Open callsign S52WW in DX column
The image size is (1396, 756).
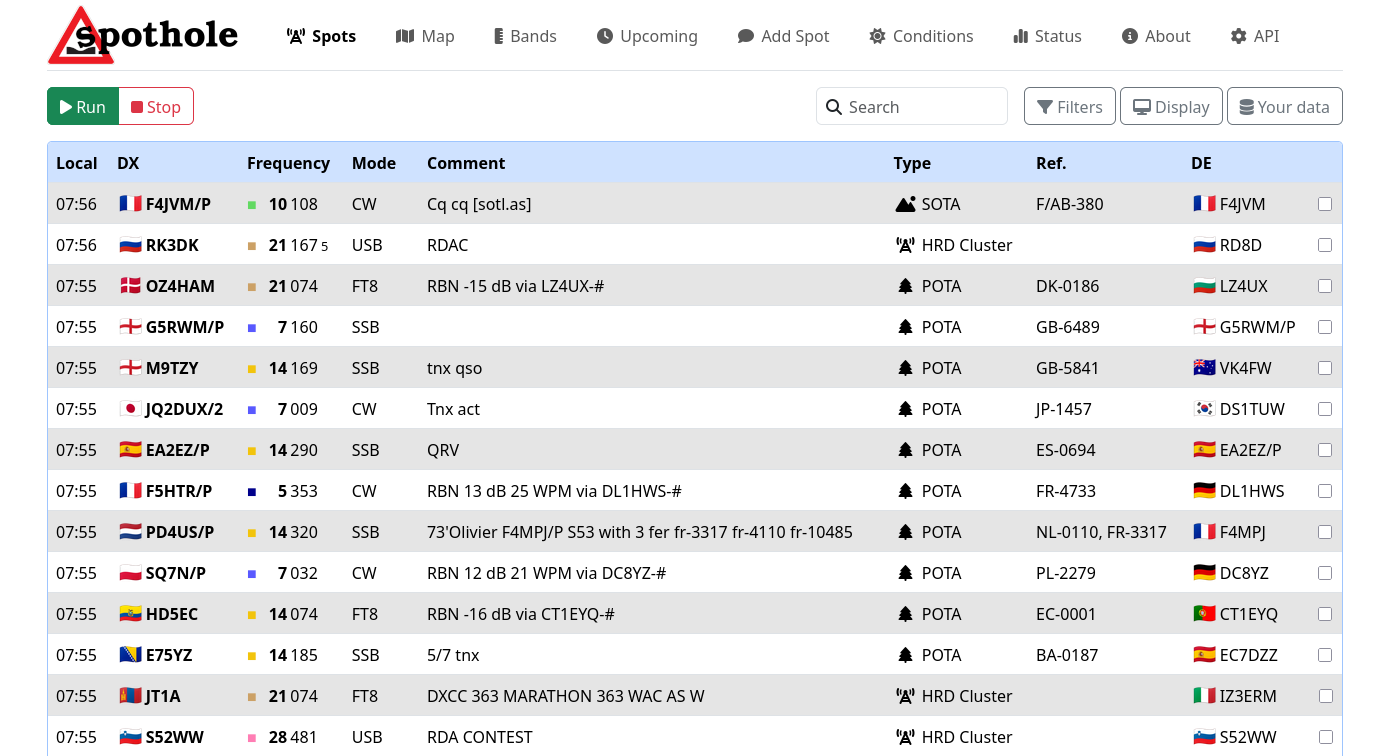175,737
